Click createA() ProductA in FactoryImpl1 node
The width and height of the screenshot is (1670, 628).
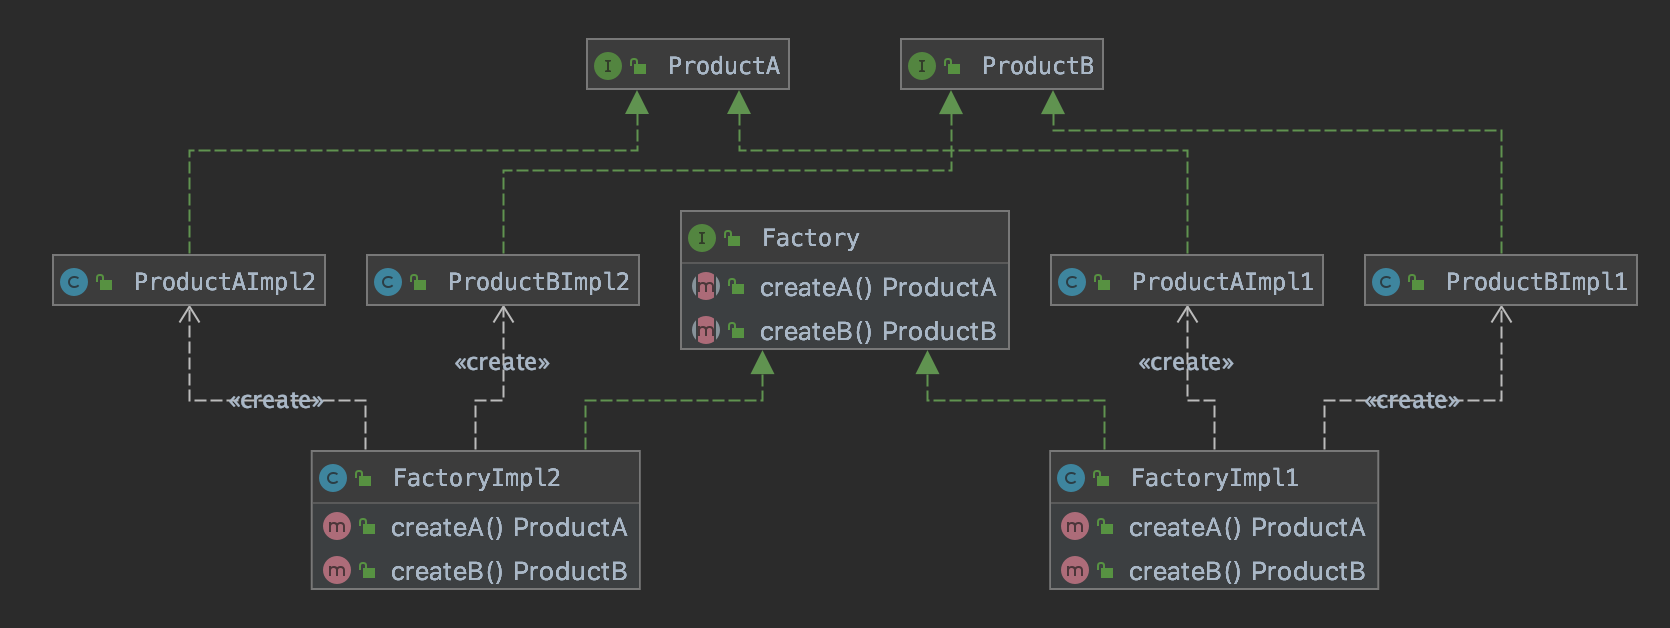(1247, 527)
